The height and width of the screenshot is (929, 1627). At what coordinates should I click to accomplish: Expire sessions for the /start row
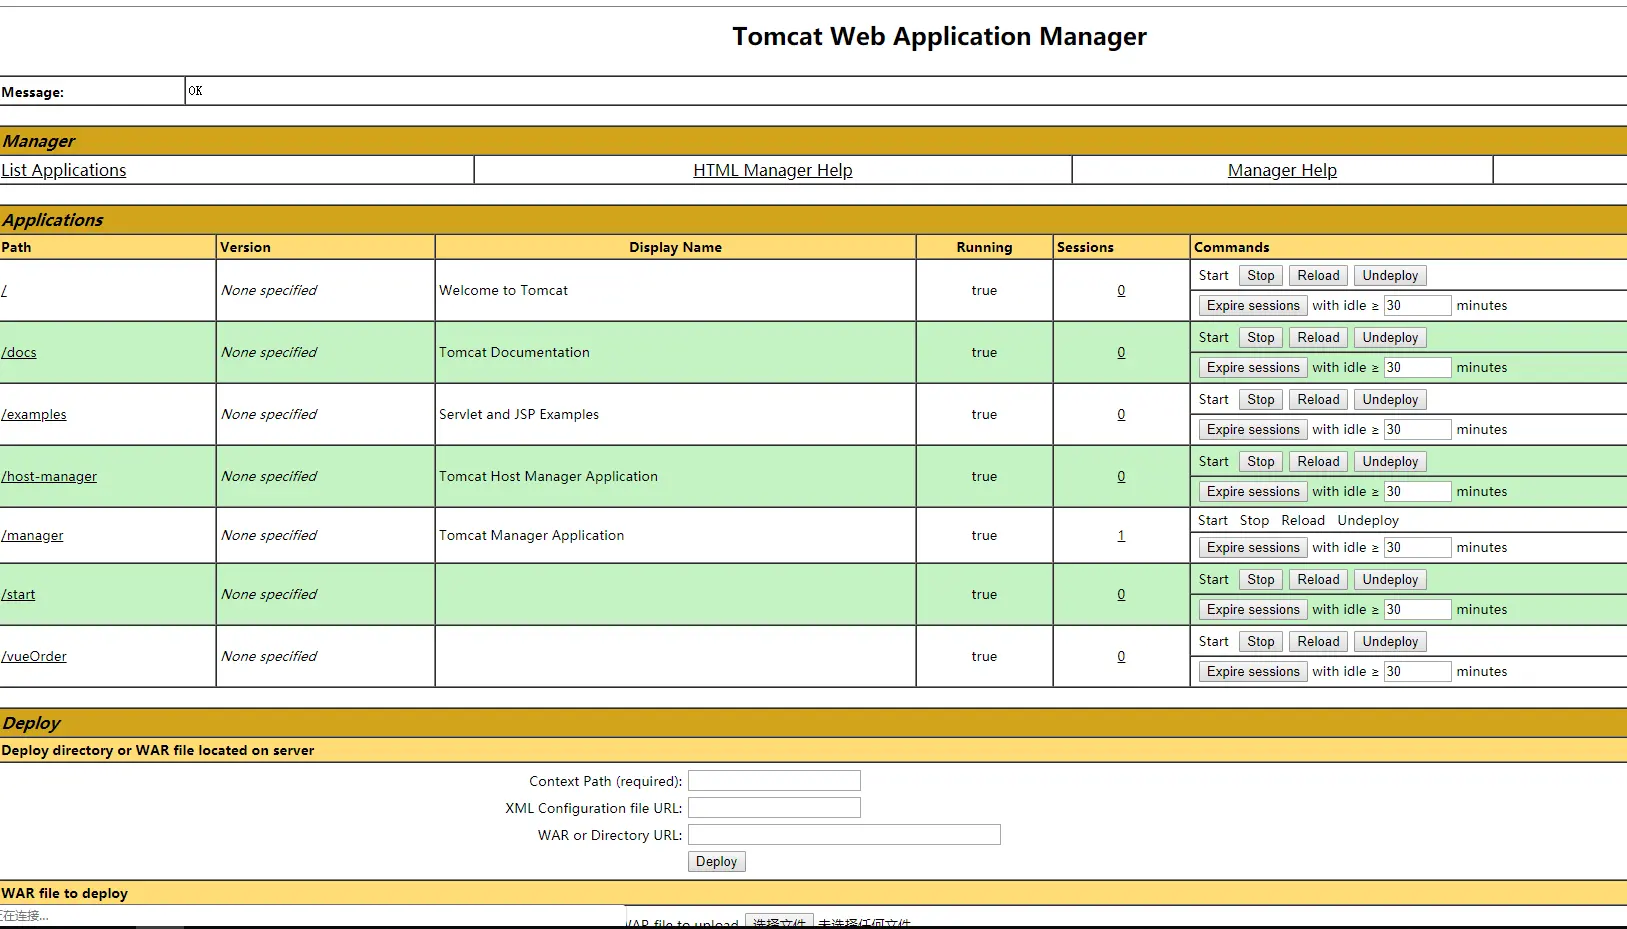coord(1253,610)
